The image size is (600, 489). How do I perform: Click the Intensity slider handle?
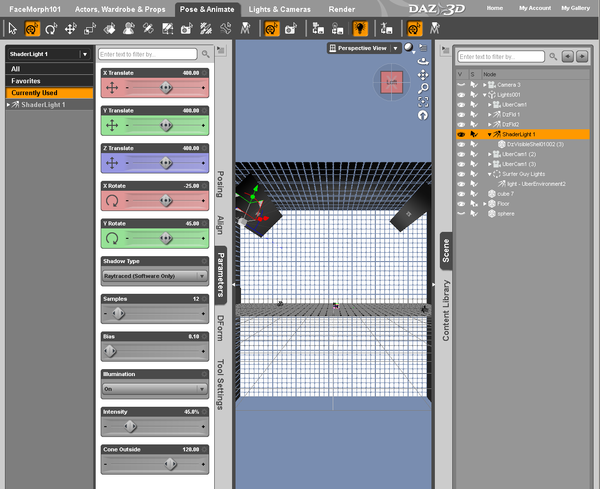(x=130, y=426)
